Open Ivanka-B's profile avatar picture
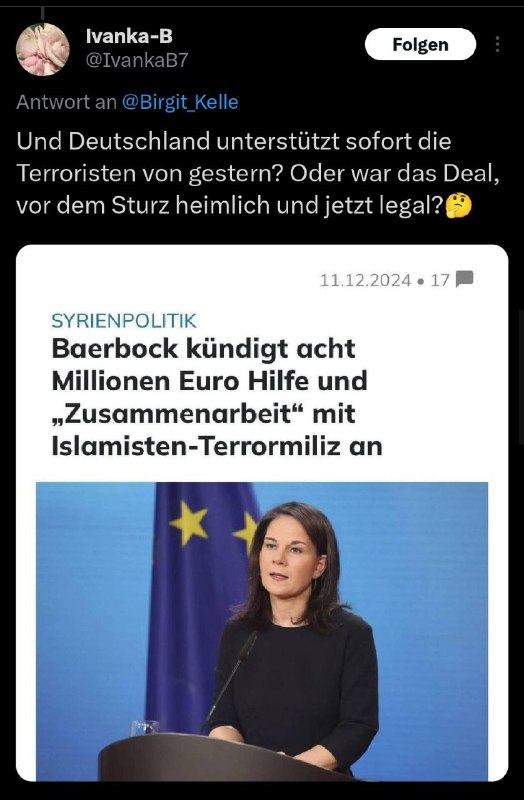The image size is (524, 800). coord(42,49)
